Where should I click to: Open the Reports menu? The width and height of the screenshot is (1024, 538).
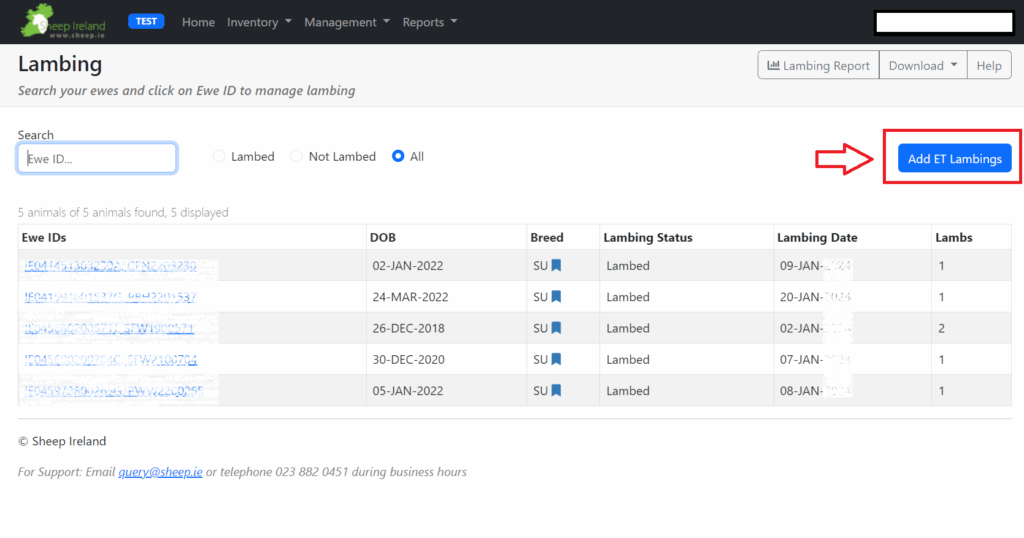click(429, 22)
